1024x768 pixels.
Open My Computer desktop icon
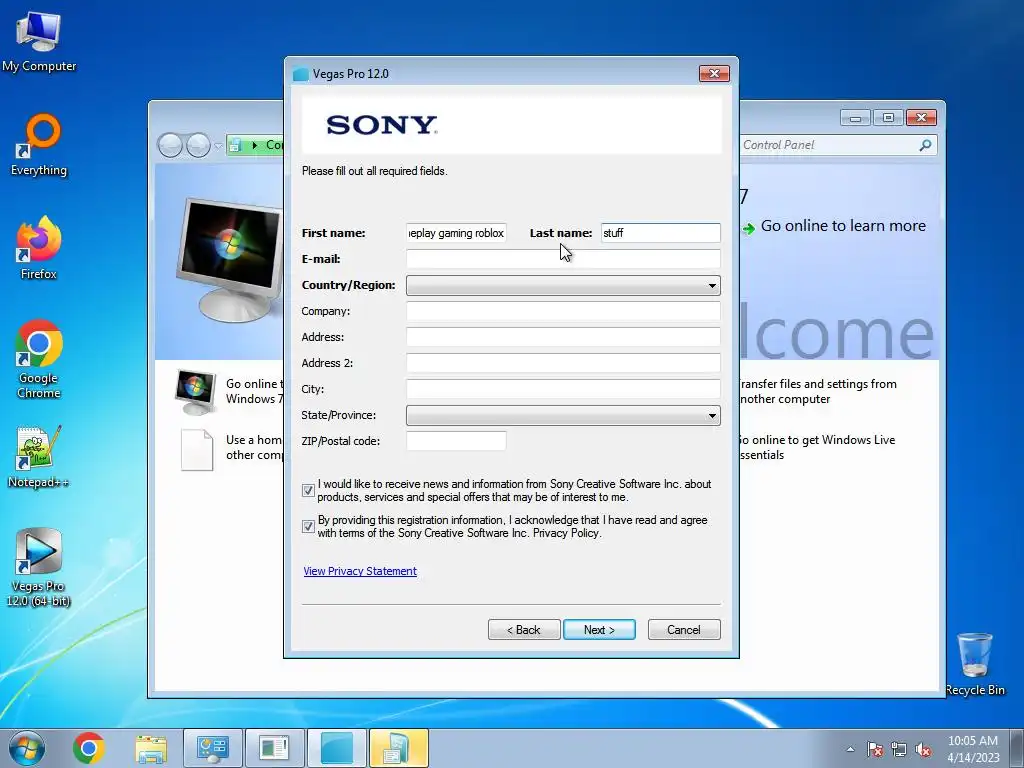point(39,41)
